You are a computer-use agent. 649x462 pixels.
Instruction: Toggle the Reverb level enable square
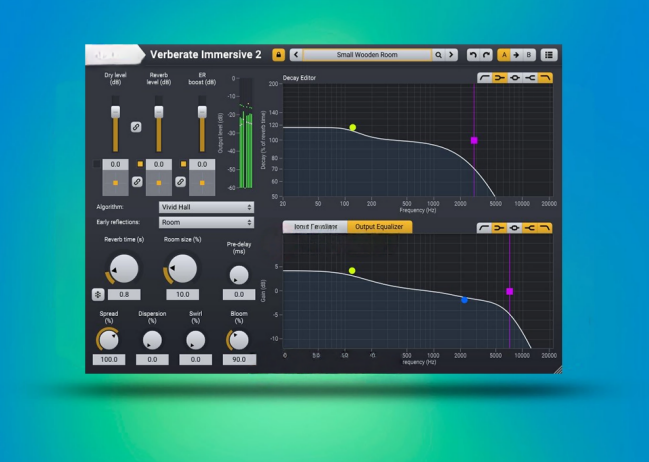pos(140,164)
